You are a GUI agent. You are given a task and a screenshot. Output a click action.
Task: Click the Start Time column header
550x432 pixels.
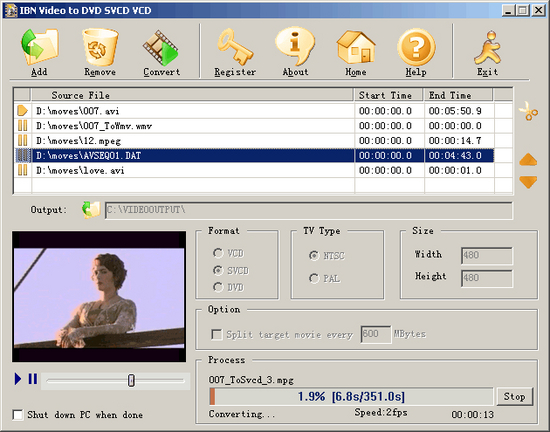click(389, 95)
